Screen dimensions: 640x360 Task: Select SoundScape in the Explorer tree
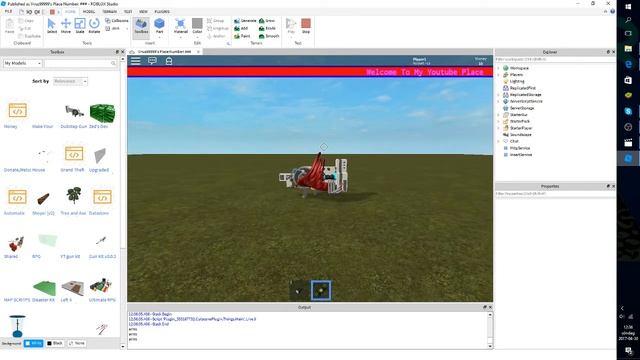(520, 135)
